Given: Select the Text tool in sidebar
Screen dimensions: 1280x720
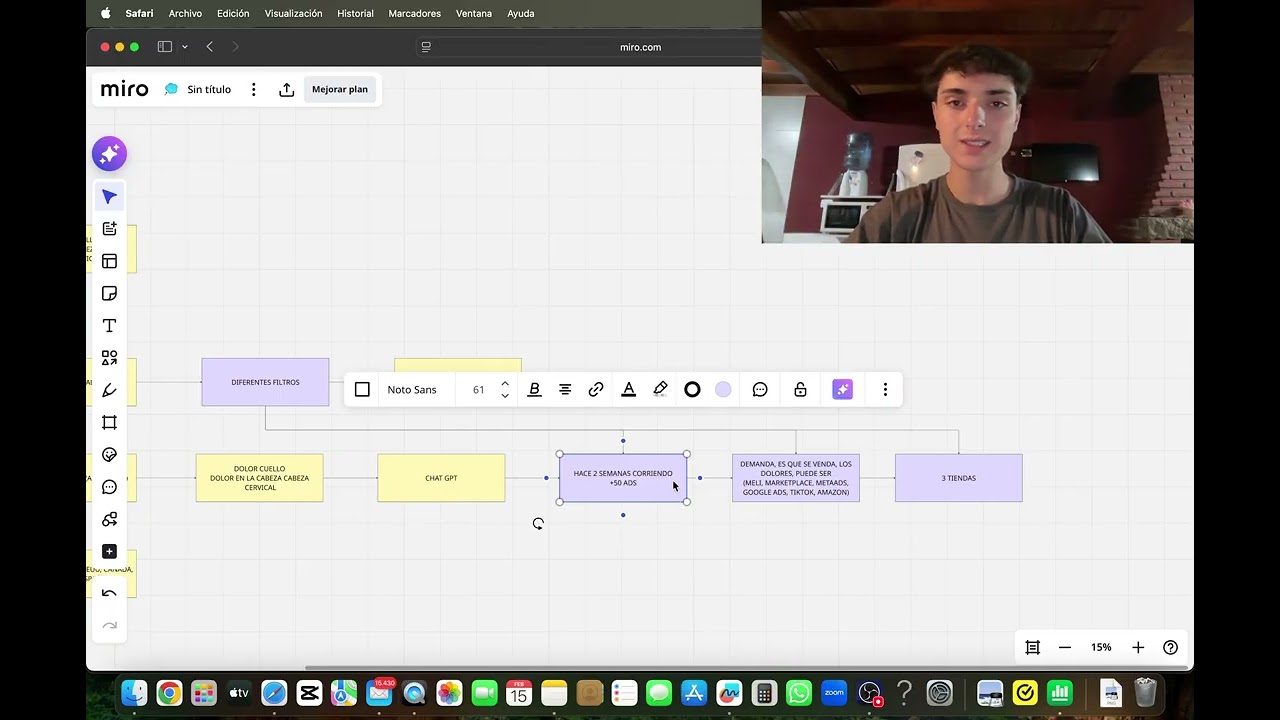Looking at the screenshot, I should 109,326.
